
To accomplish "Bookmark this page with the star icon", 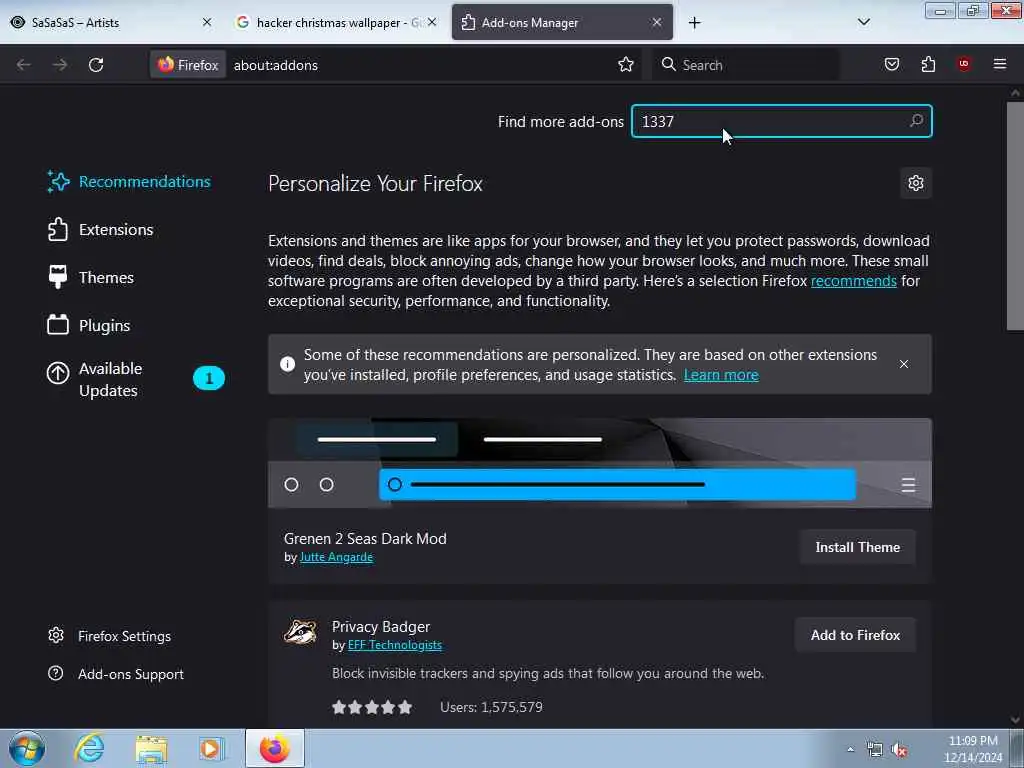I will pos(626,65).
